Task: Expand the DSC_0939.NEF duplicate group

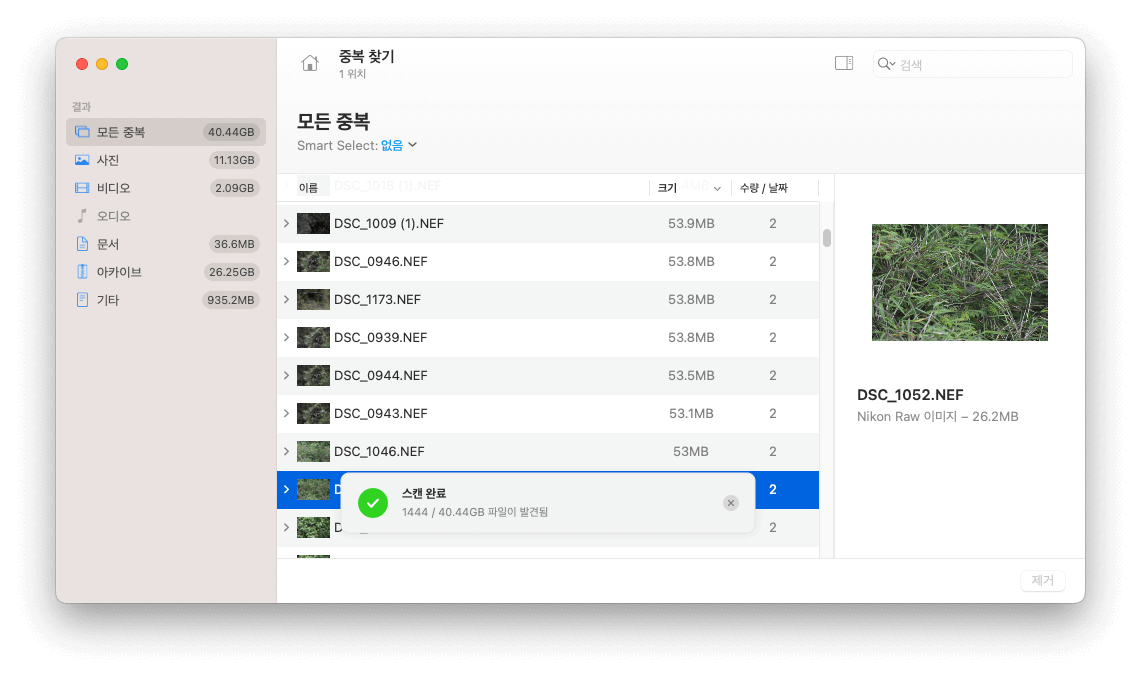Action: (287, 337)
